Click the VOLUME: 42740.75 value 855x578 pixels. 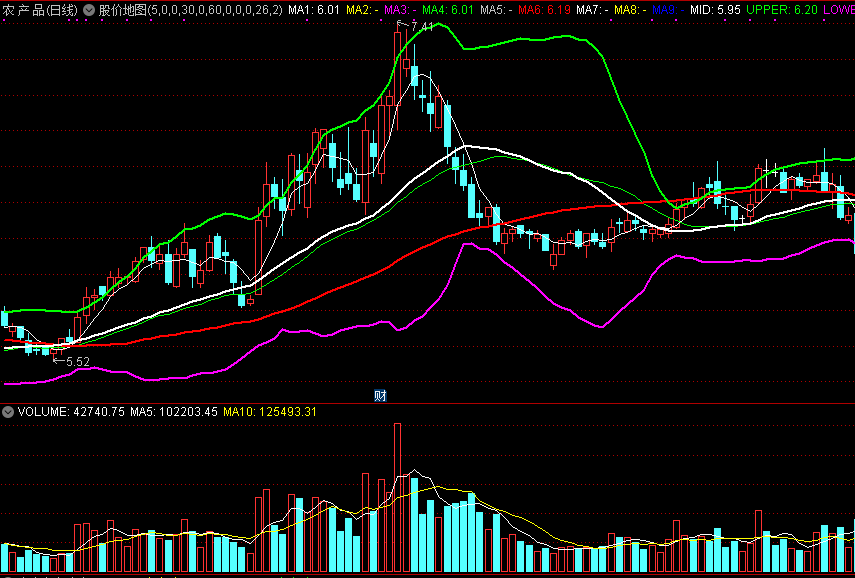click(71, 412)
